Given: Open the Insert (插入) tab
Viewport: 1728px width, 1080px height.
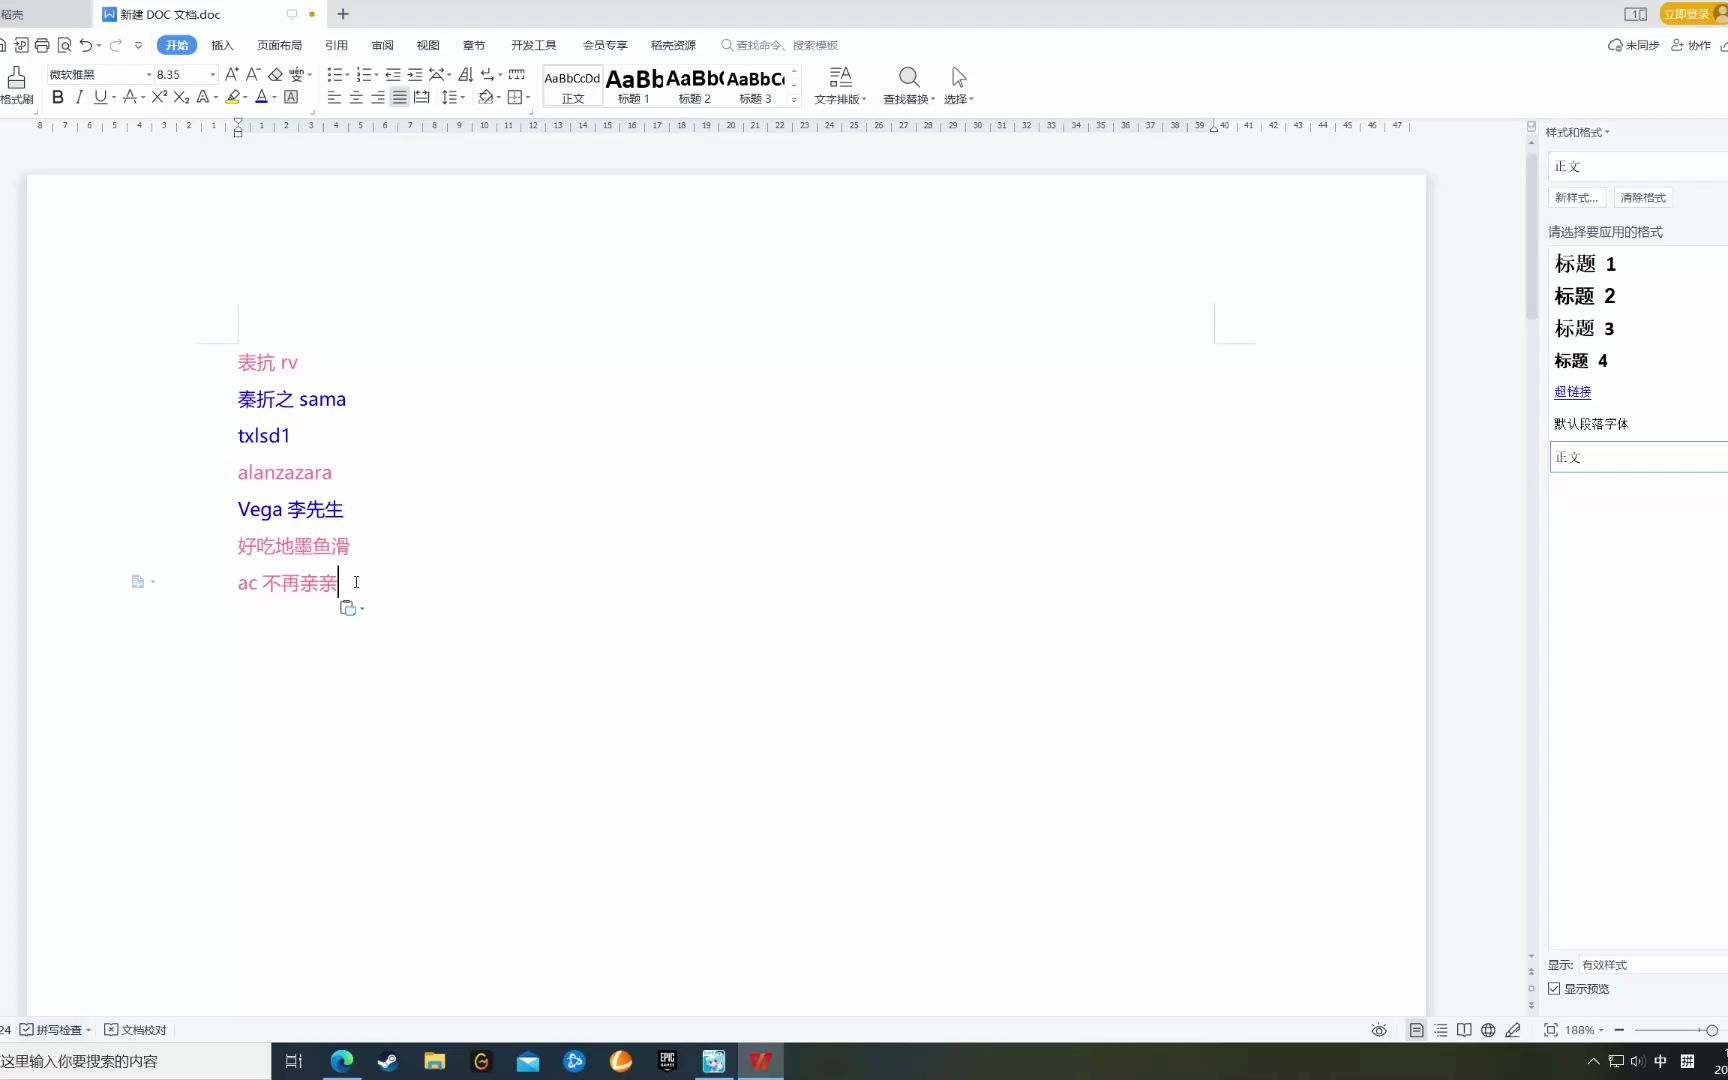Looking at the screenshot, I should tap(222, 45).
